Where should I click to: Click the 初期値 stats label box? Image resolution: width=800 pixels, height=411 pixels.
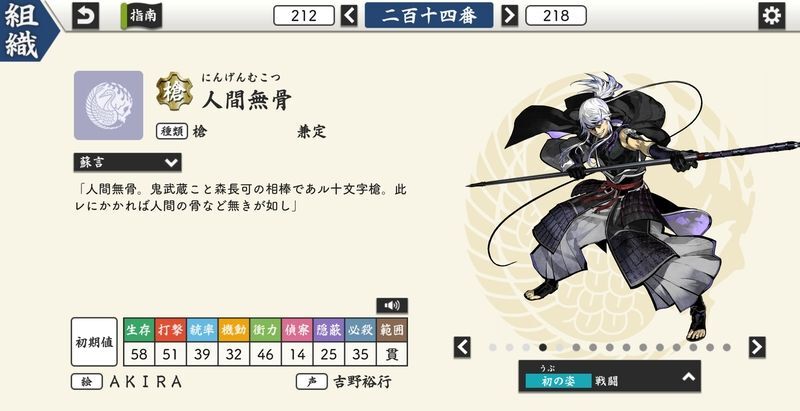[94, 342]
